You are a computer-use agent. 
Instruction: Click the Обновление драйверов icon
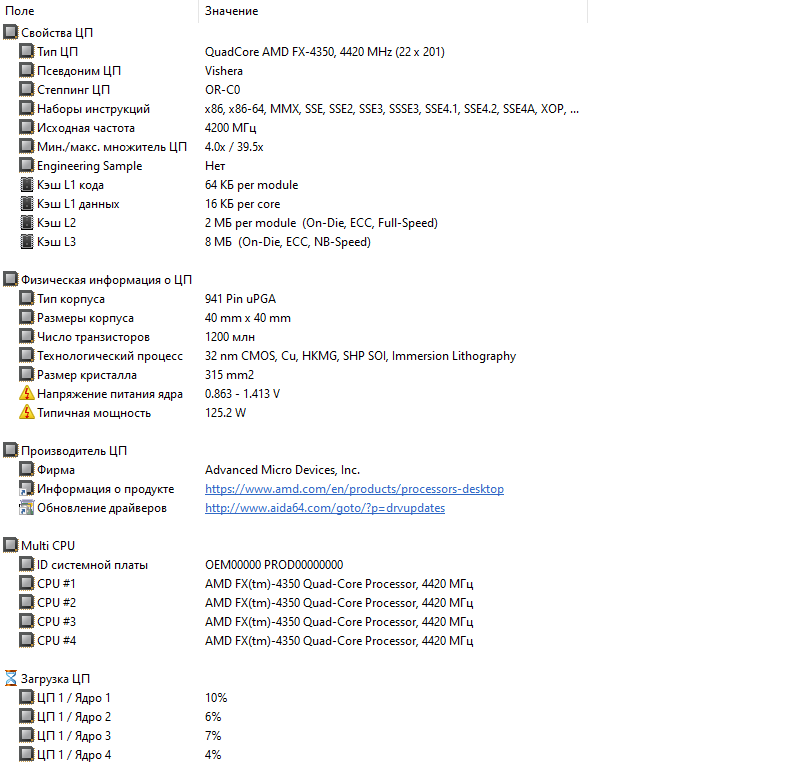pyautogui.click(x=27, y=507)
